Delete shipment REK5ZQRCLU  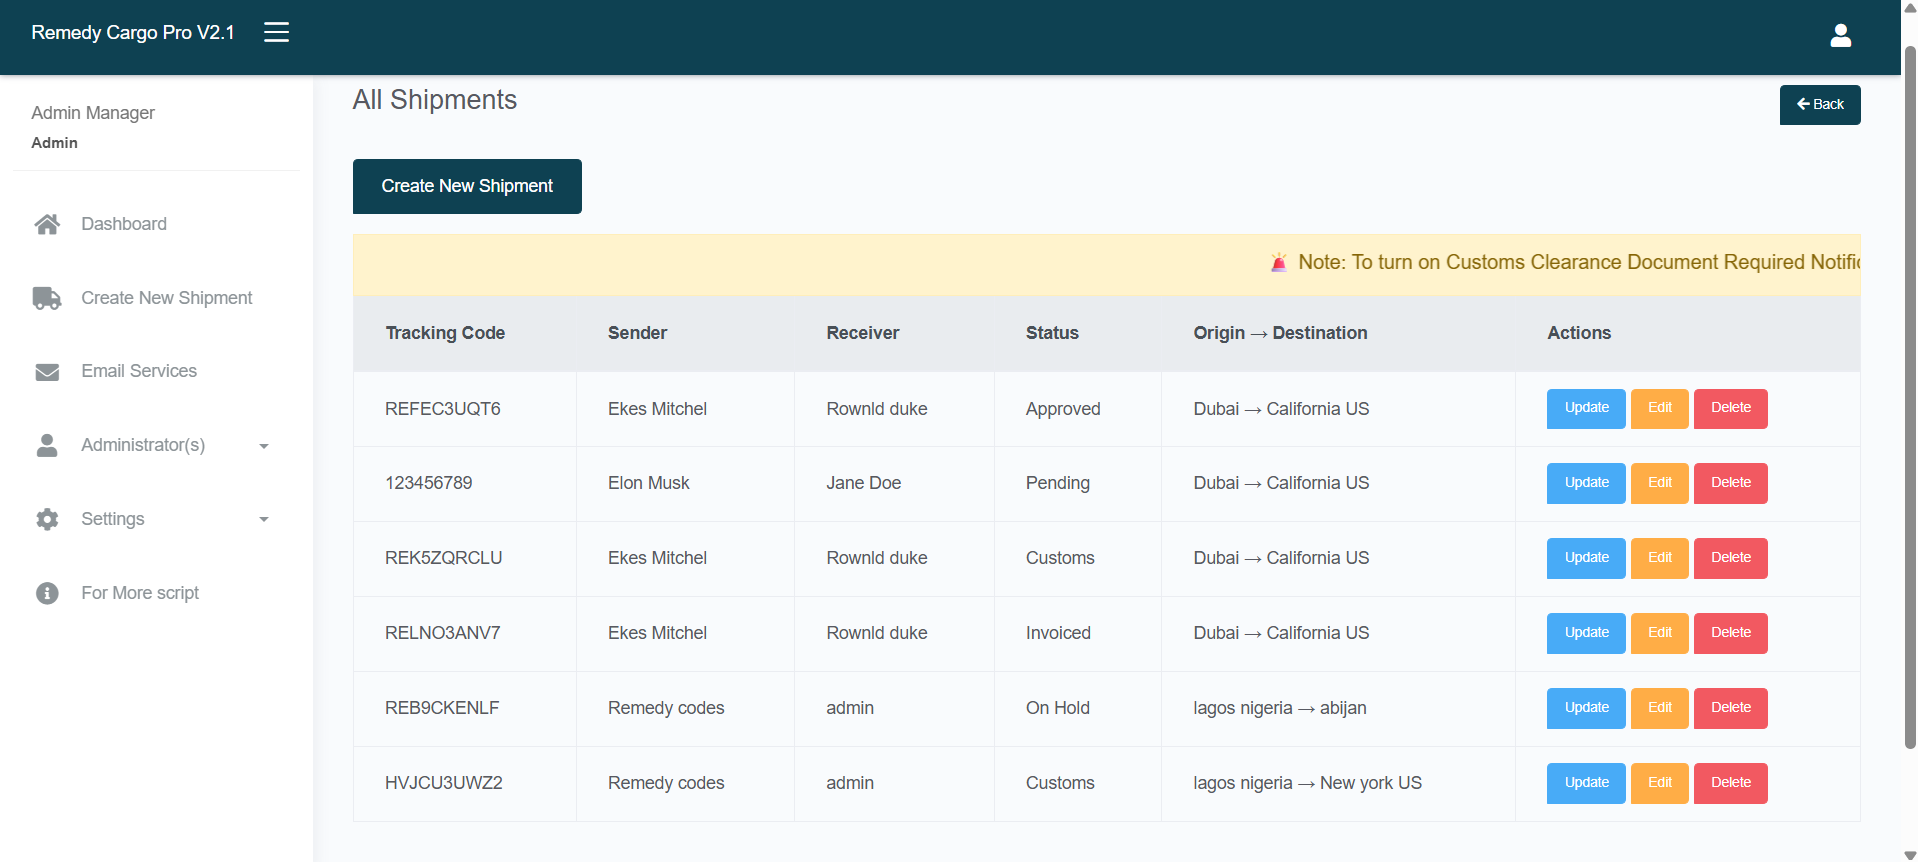[x=1730, y=558]
